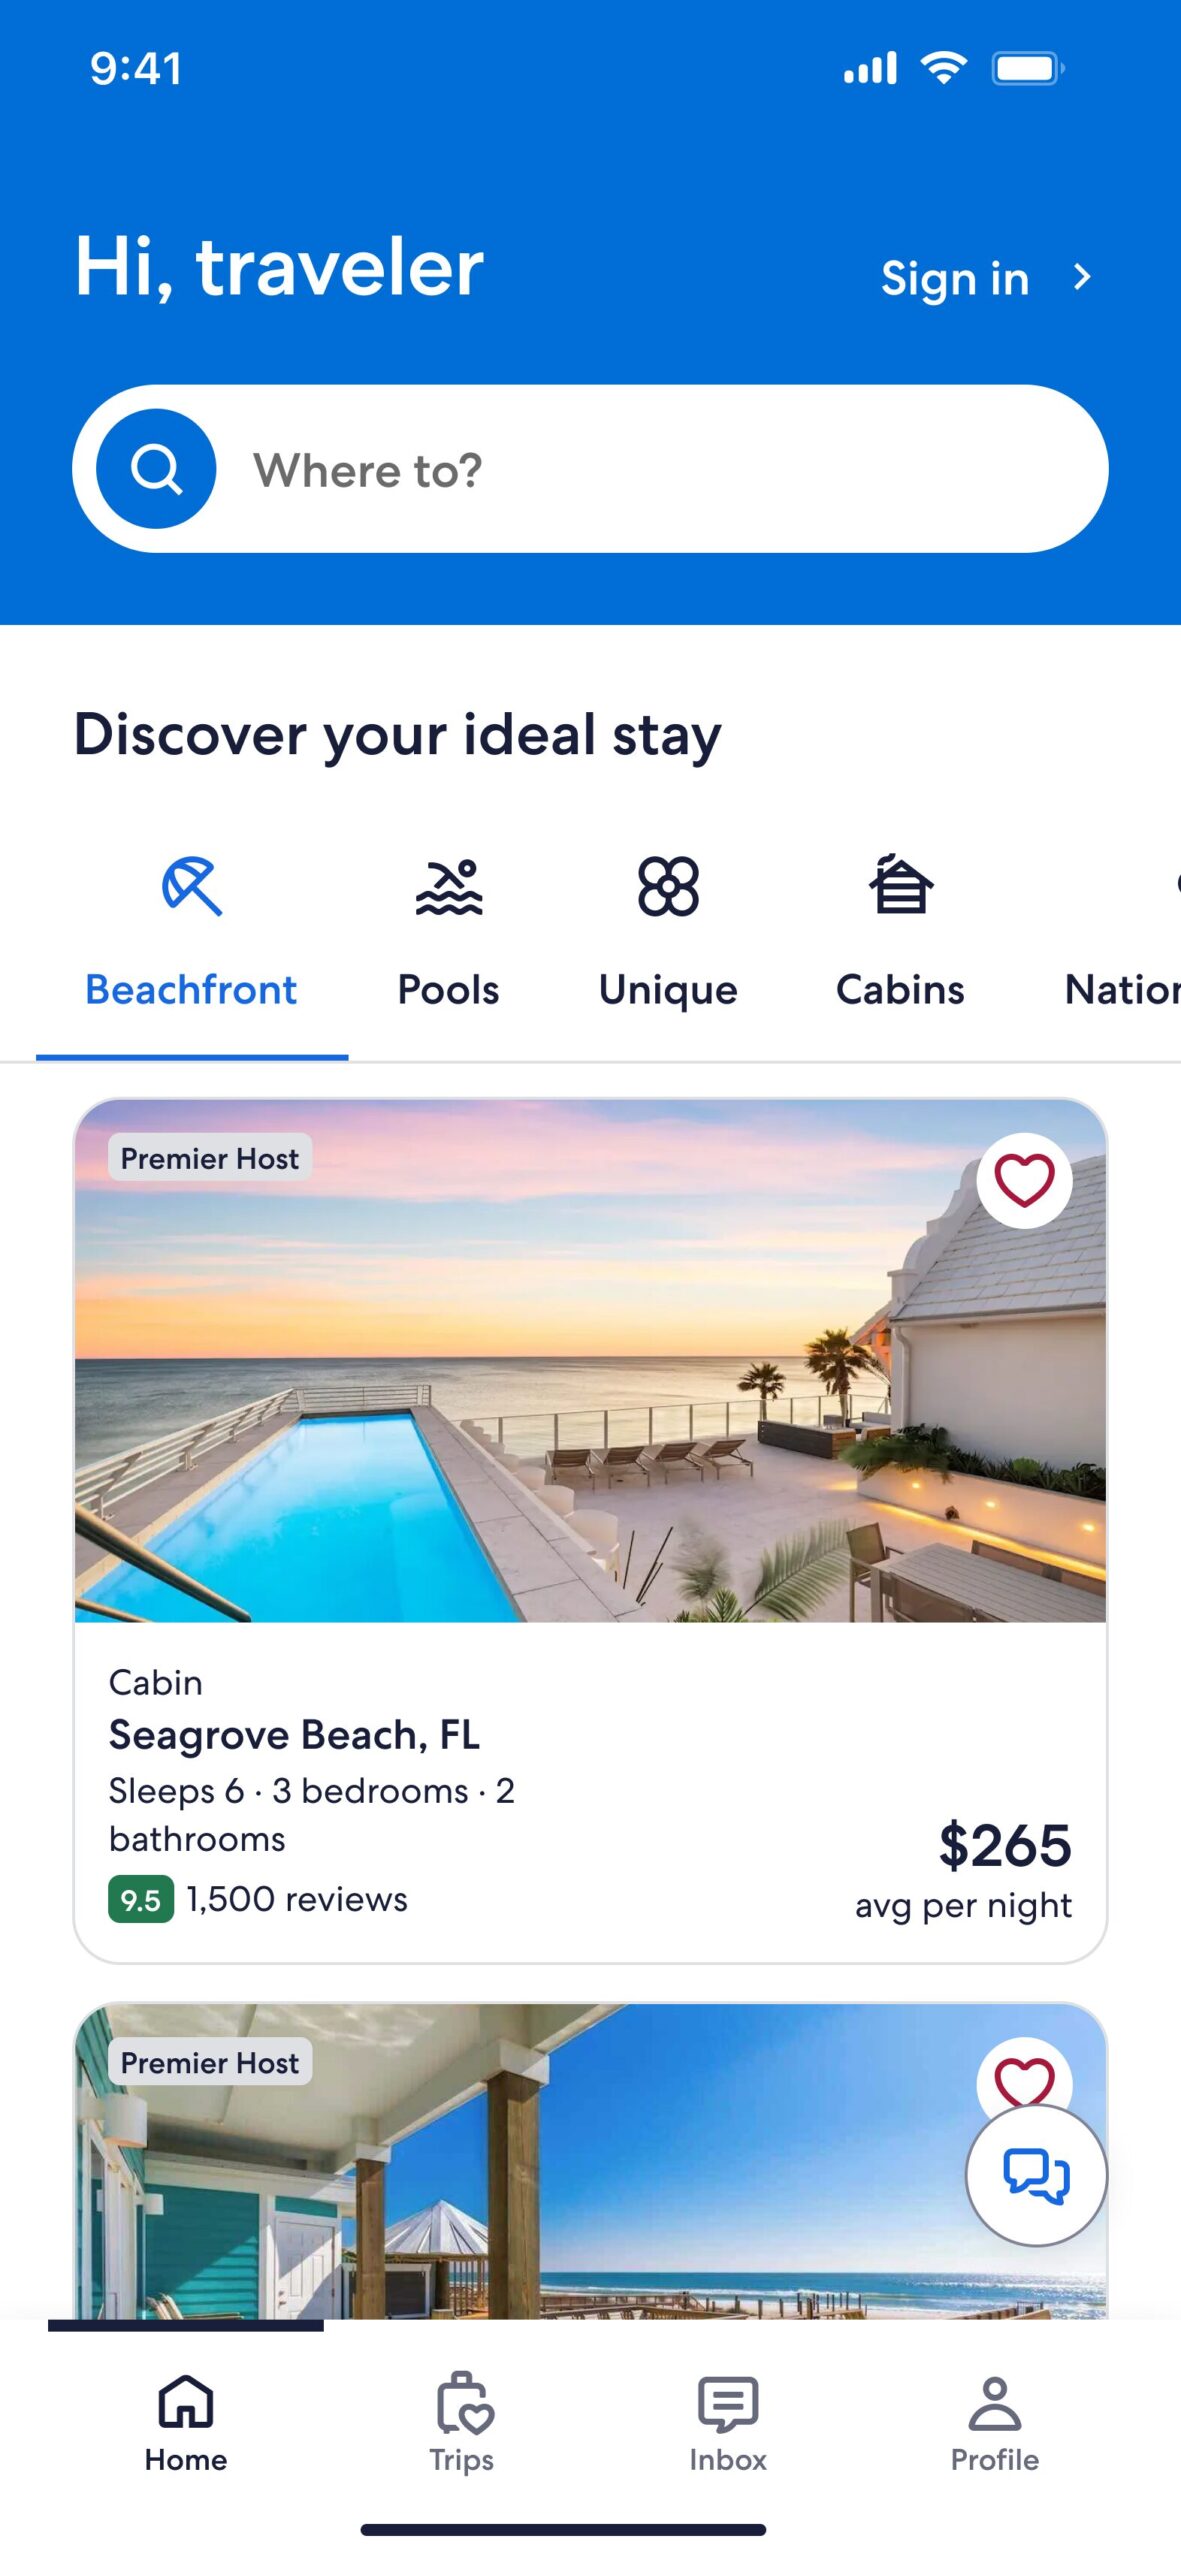Favorite the Seagrove Beach cabin listing
Image resolution: width=1181 pixels, height=2560 pixels.
[1024, 1181]
